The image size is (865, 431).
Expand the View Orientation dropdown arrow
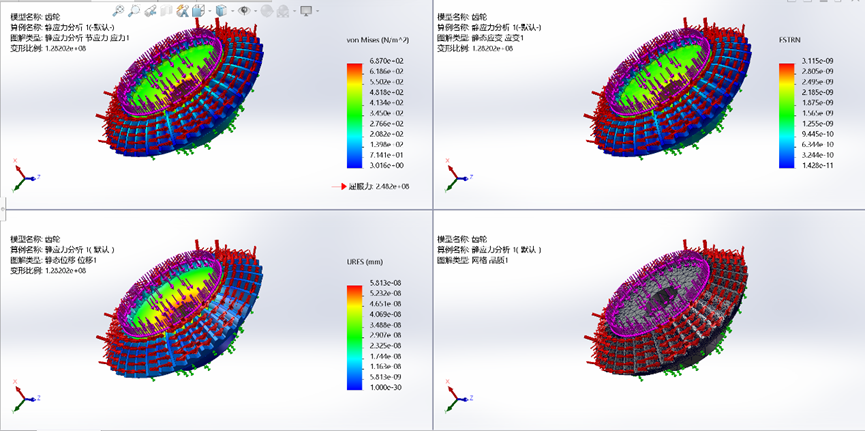click(209, 12)
